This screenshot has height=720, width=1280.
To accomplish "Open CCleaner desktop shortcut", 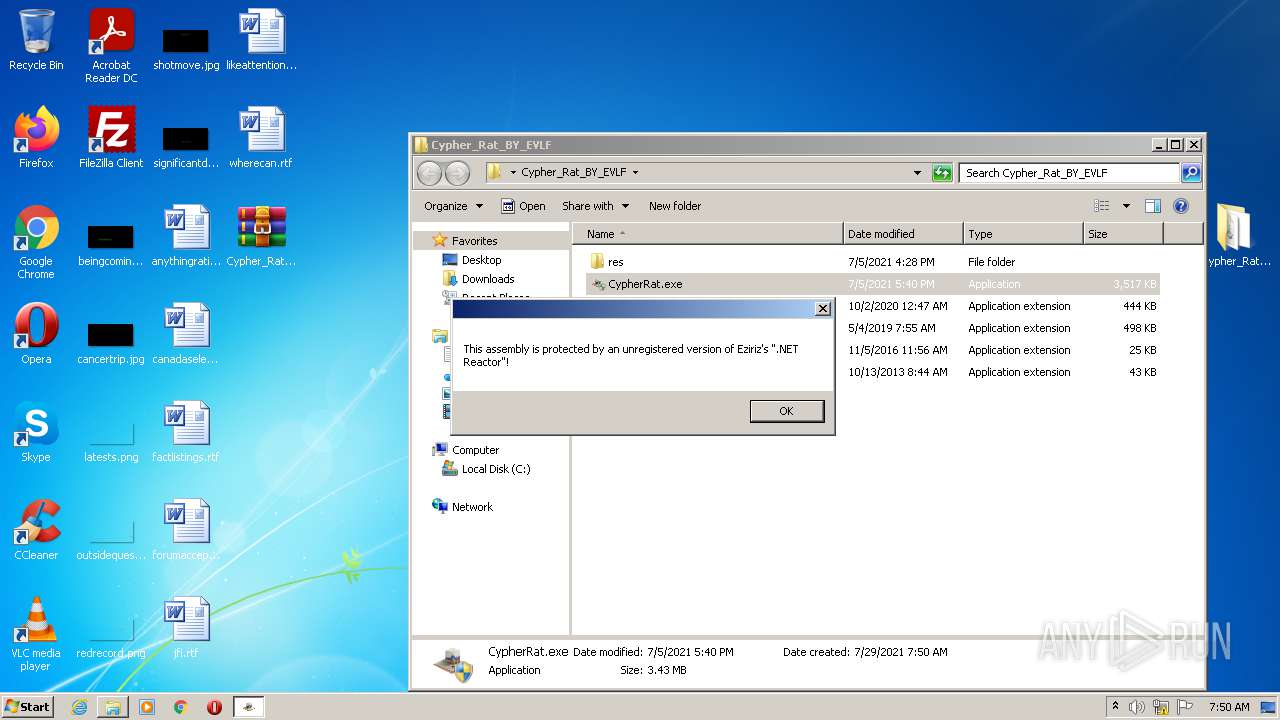I will 36,530.
